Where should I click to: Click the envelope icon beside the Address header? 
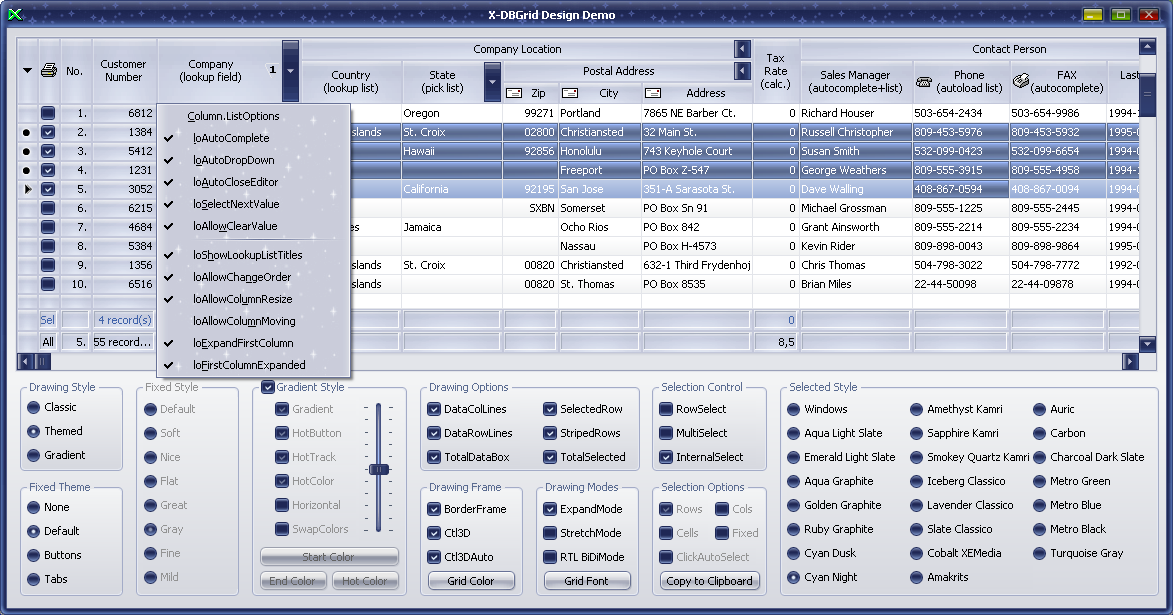(x=654, y=93)
